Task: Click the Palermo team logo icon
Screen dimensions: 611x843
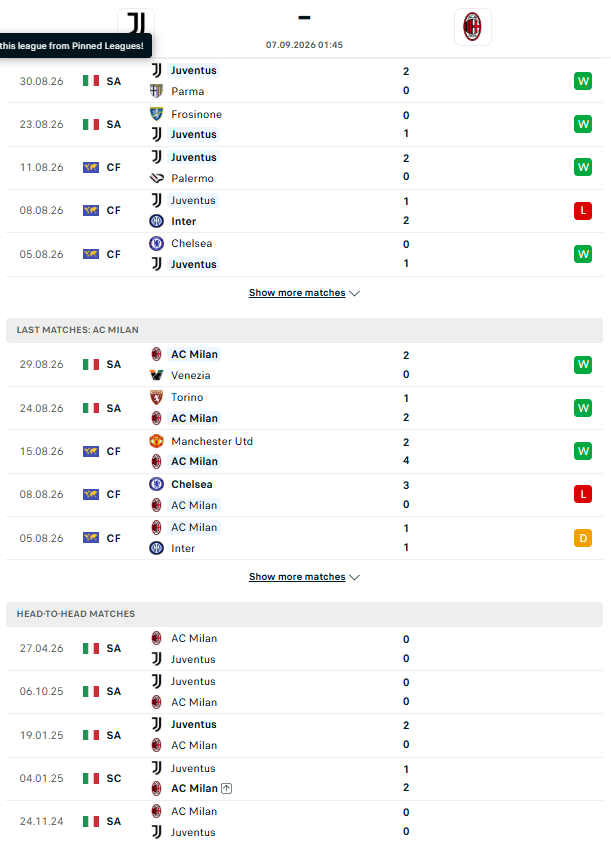Action: (157, 178)
